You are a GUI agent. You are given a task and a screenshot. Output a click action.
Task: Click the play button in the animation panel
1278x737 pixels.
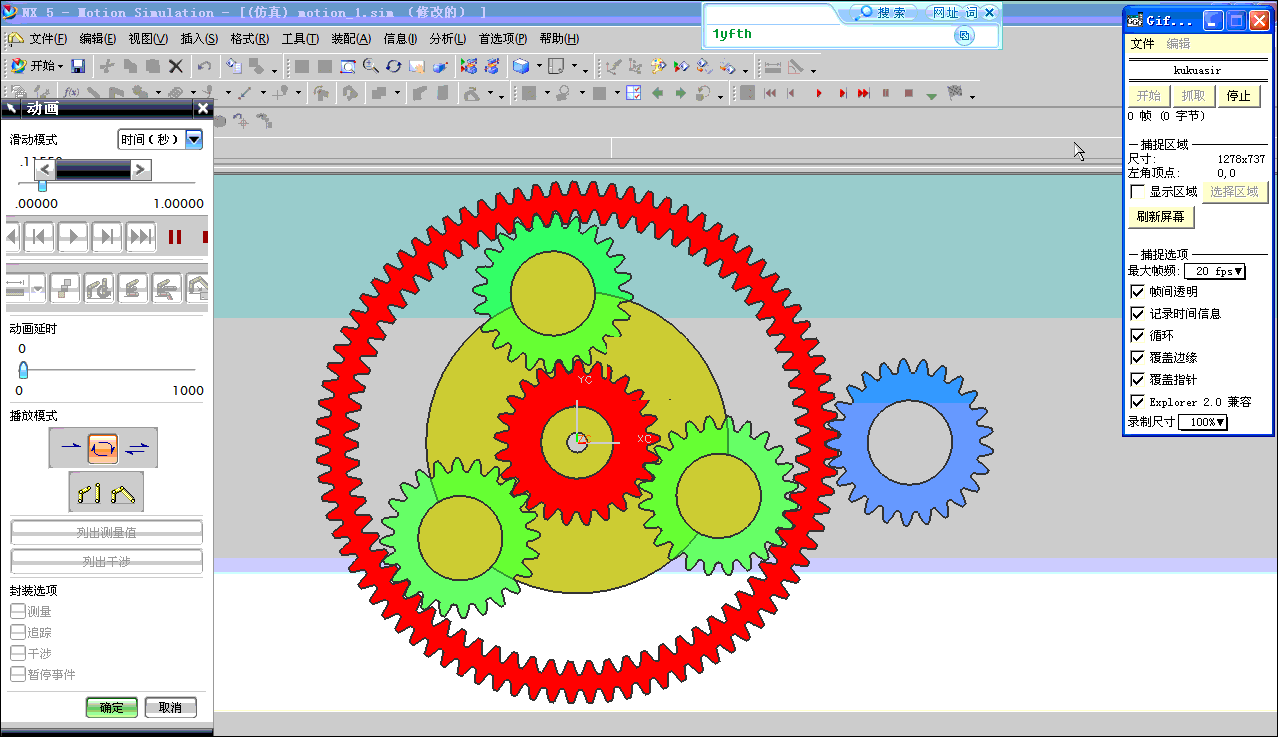tap(73, 237)
